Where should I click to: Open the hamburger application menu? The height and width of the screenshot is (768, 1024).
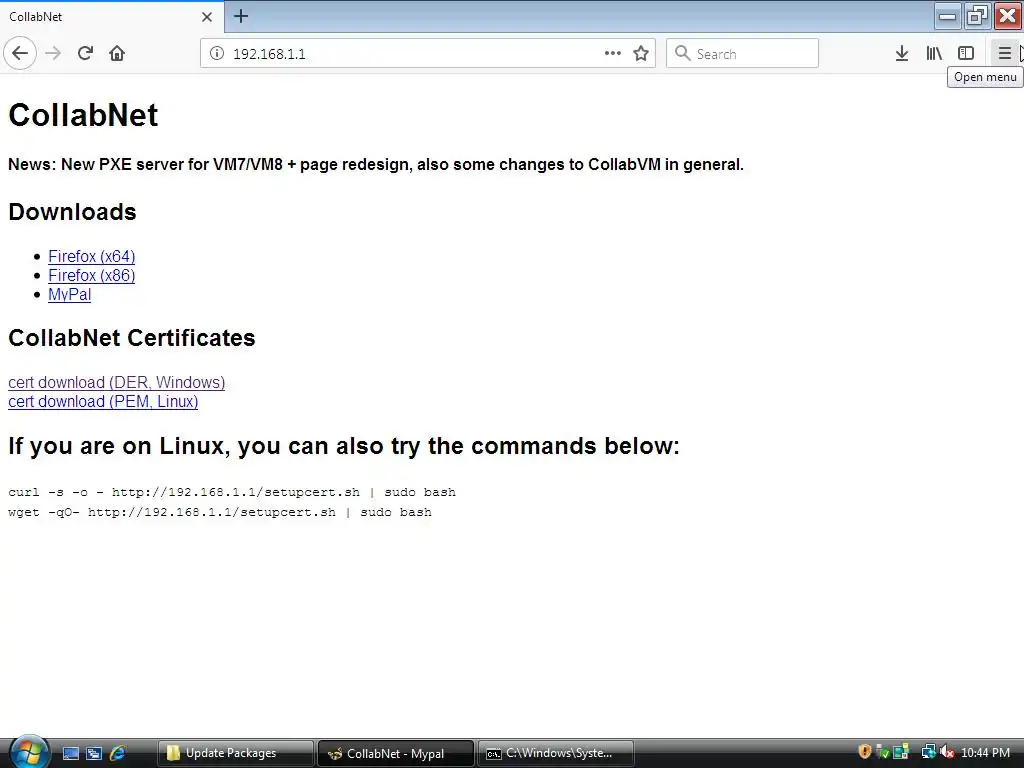pos(1004,54)
